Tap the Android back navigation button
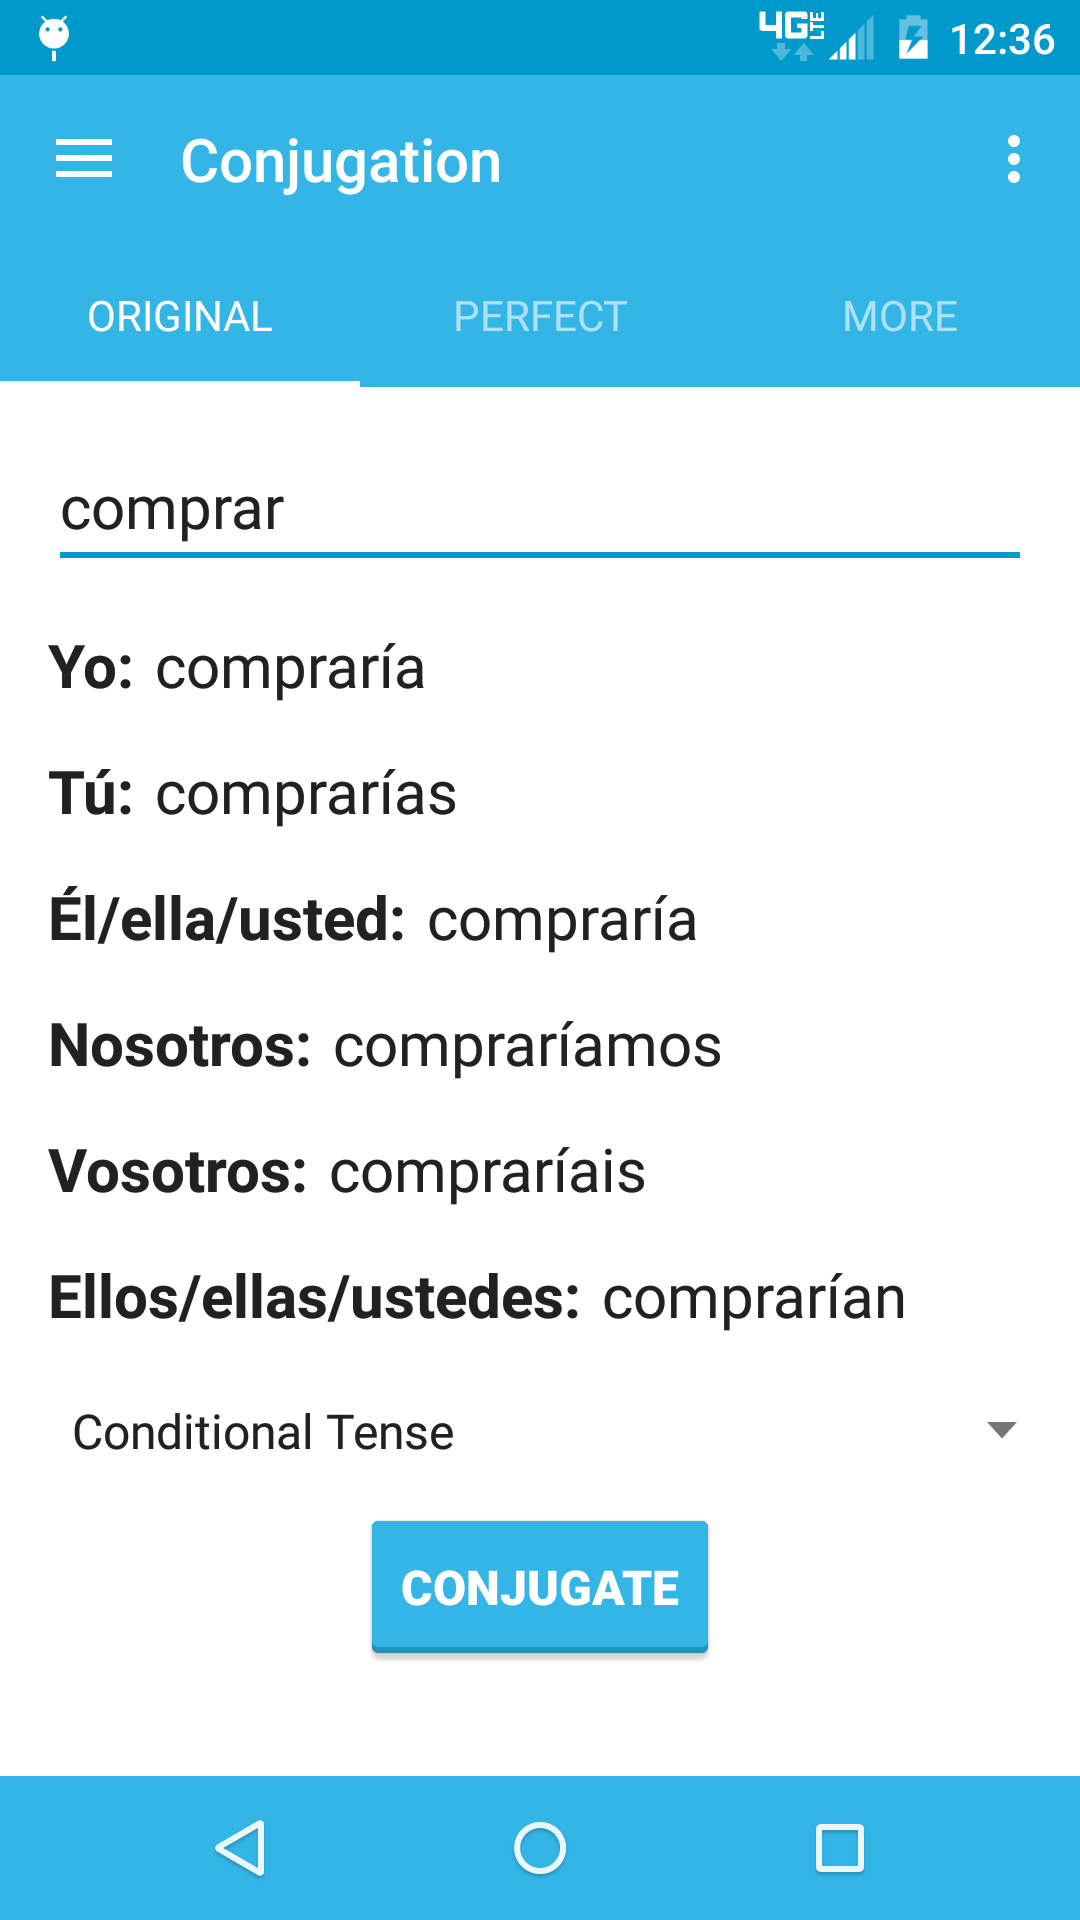This screenshot has width=1080, height=1920. click(240, 1847)
